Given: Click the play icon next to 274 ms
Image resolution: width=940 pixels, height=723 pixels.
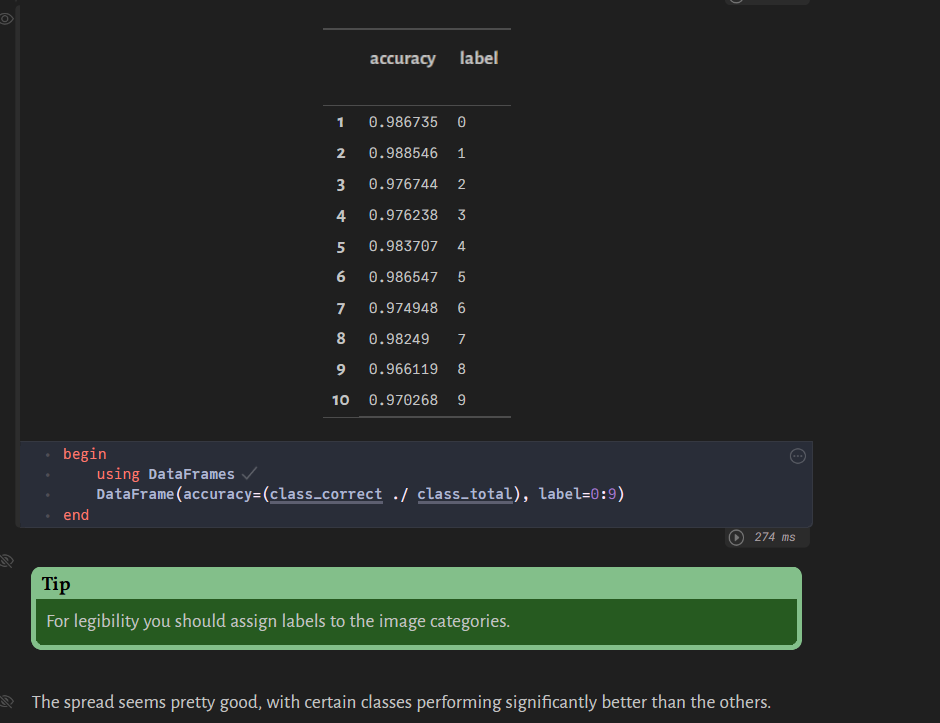Looking at the screenshot, I should point(736,537).
